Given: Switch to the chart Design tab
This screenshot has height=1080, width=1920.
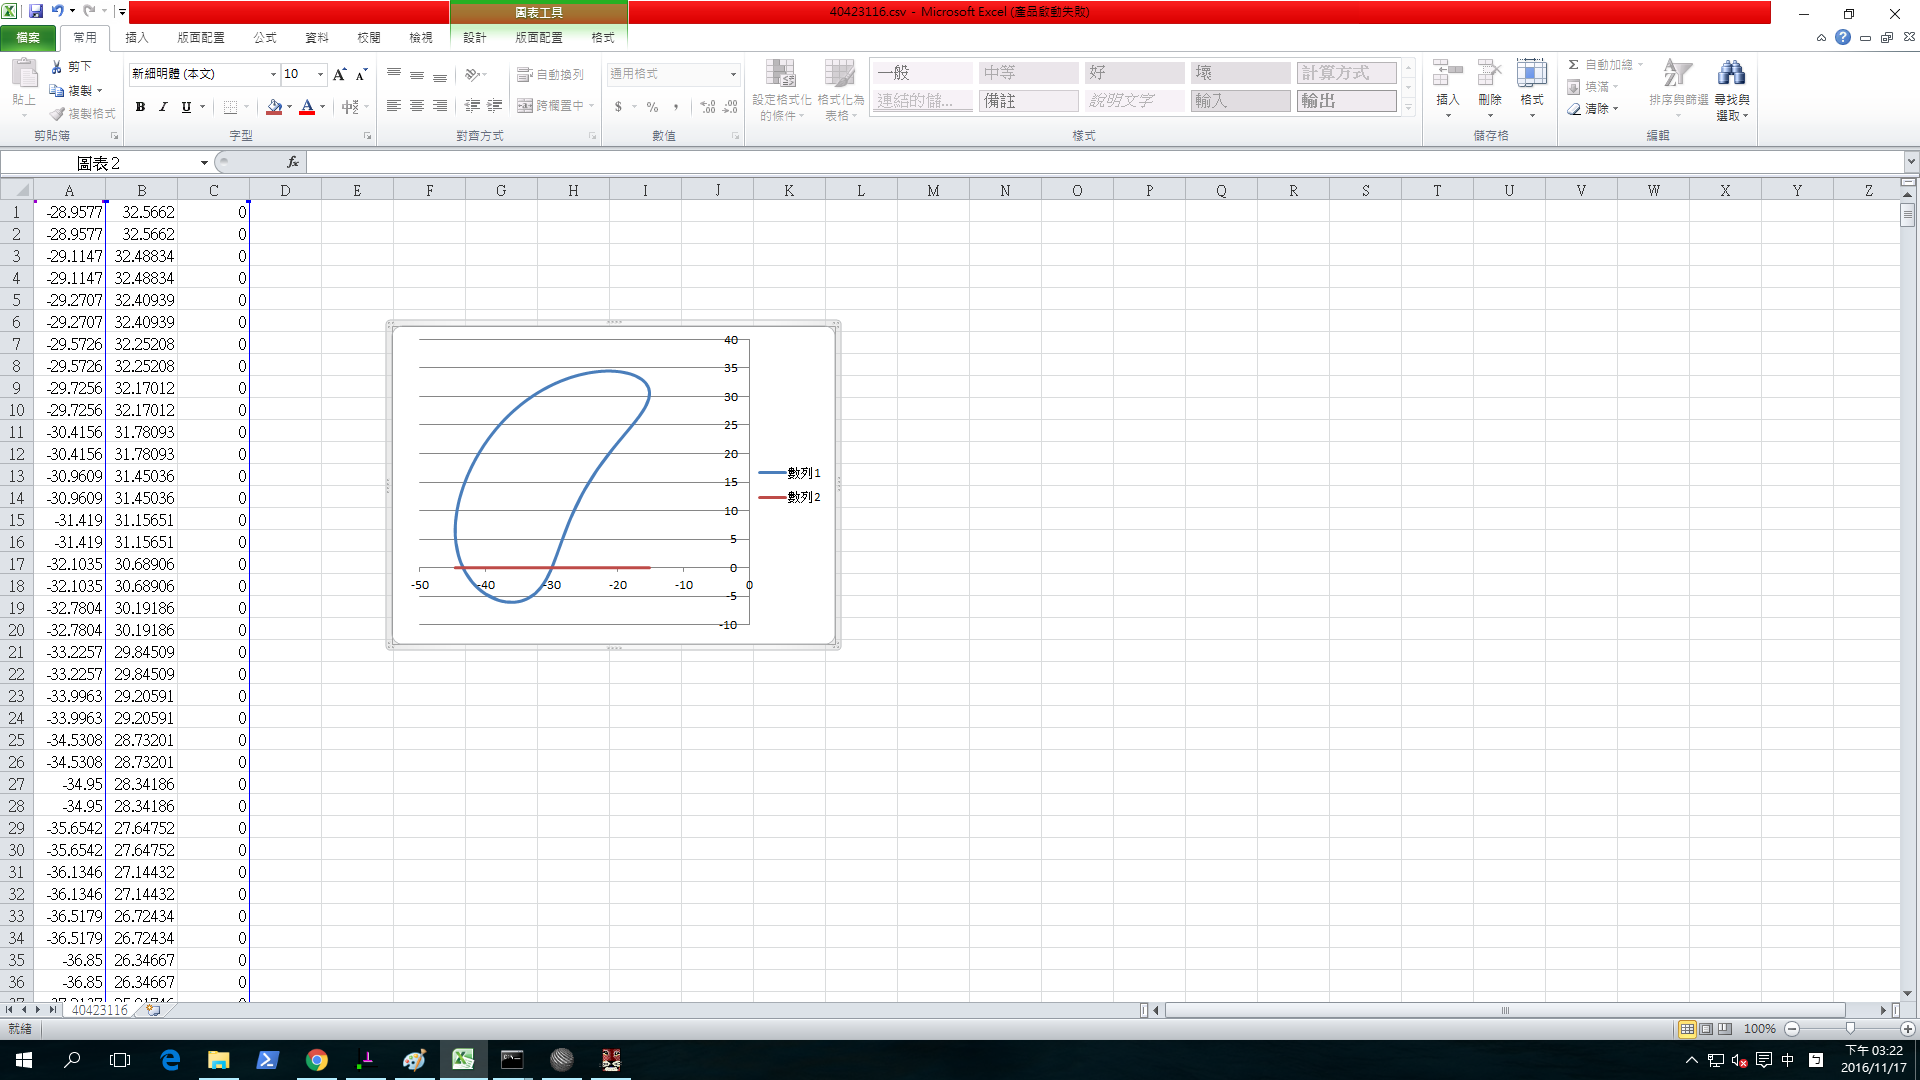Looking at the screenshot, I should pyautogui.click(x=474, y=37).
